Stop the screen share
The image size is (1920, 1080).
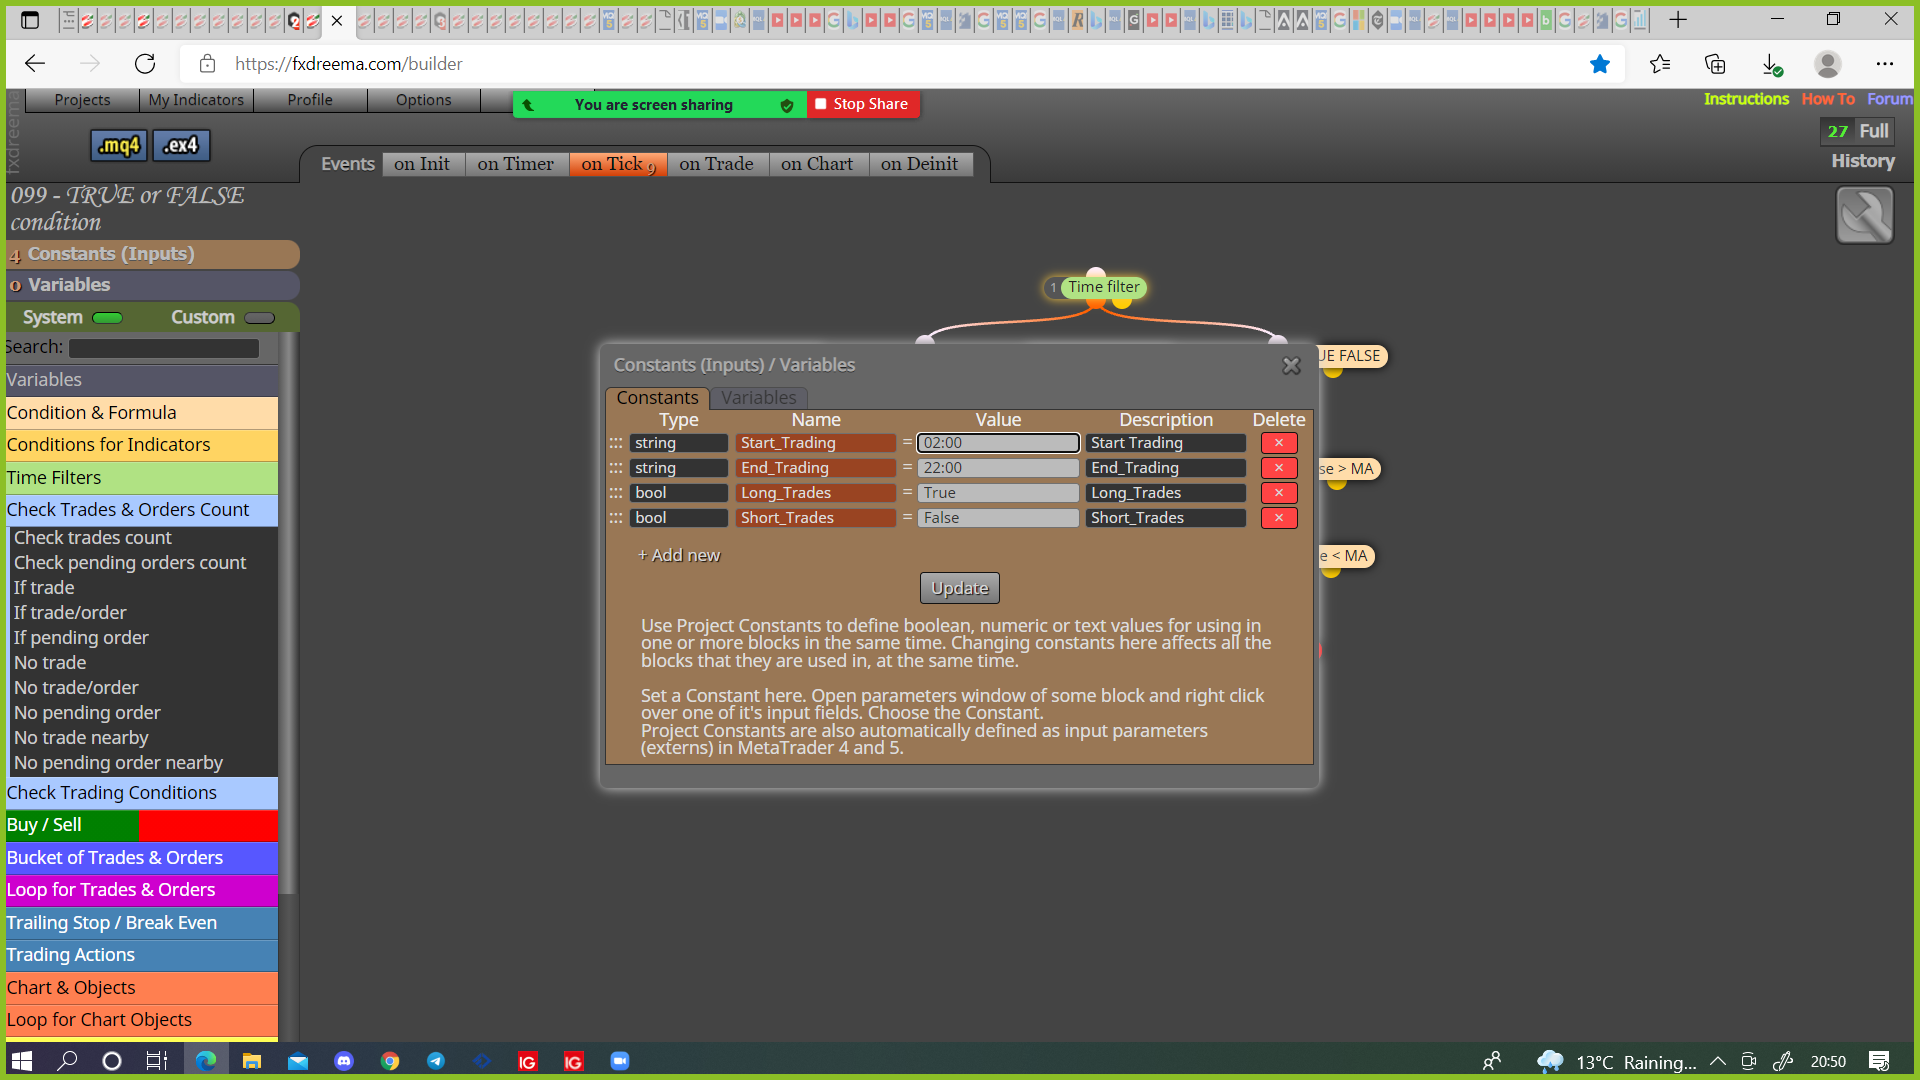tap(863, 104)
